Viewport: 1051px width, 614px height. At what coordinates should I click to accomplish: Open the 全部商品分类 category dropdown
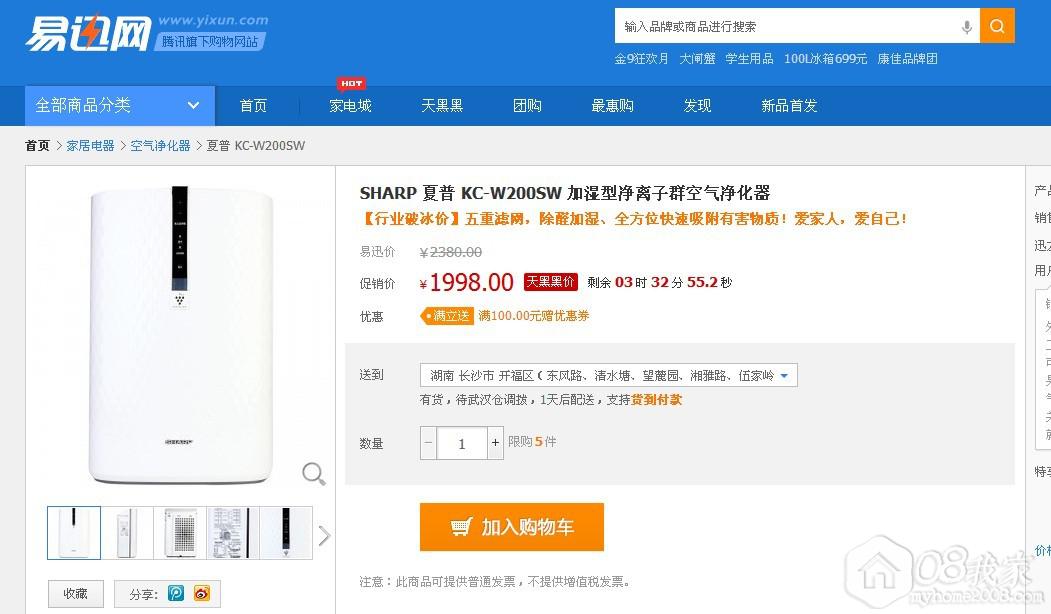click(x=119, y=106)
